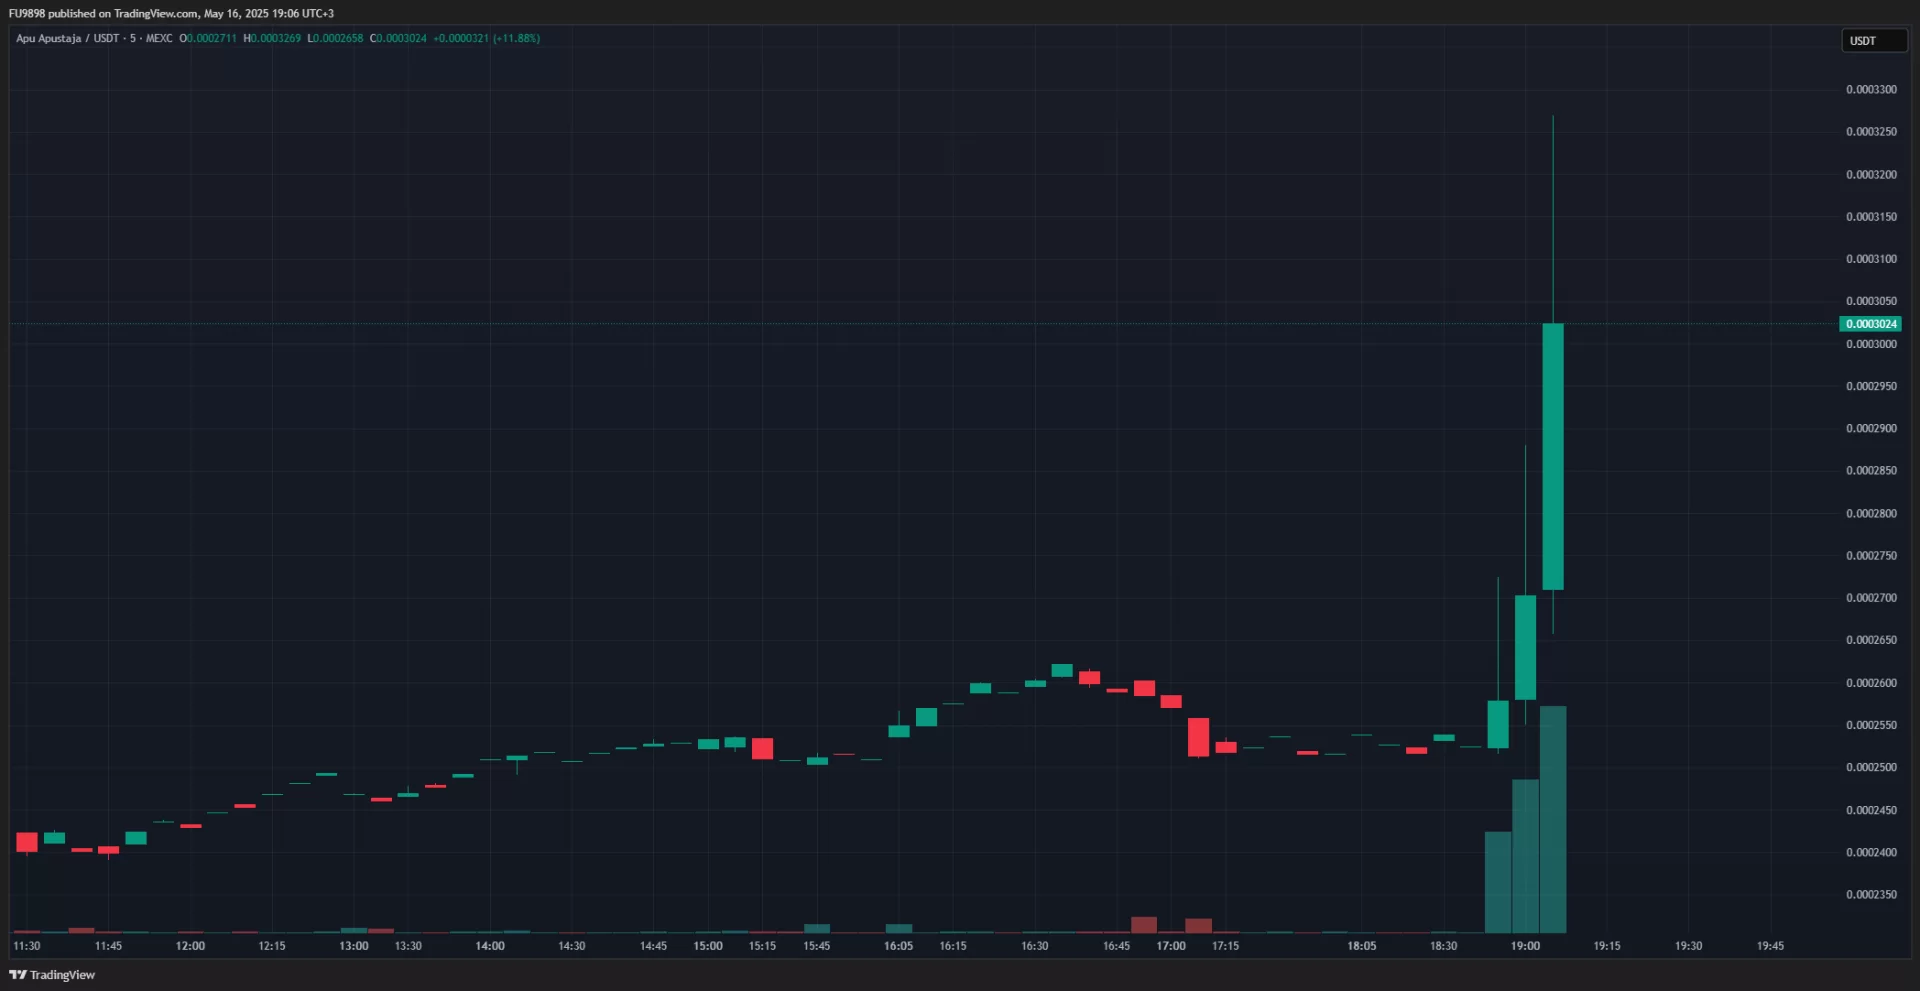Click the 0.0002500 price scale label
This screenshot has width=1920, height=991.
(1870, 768)
